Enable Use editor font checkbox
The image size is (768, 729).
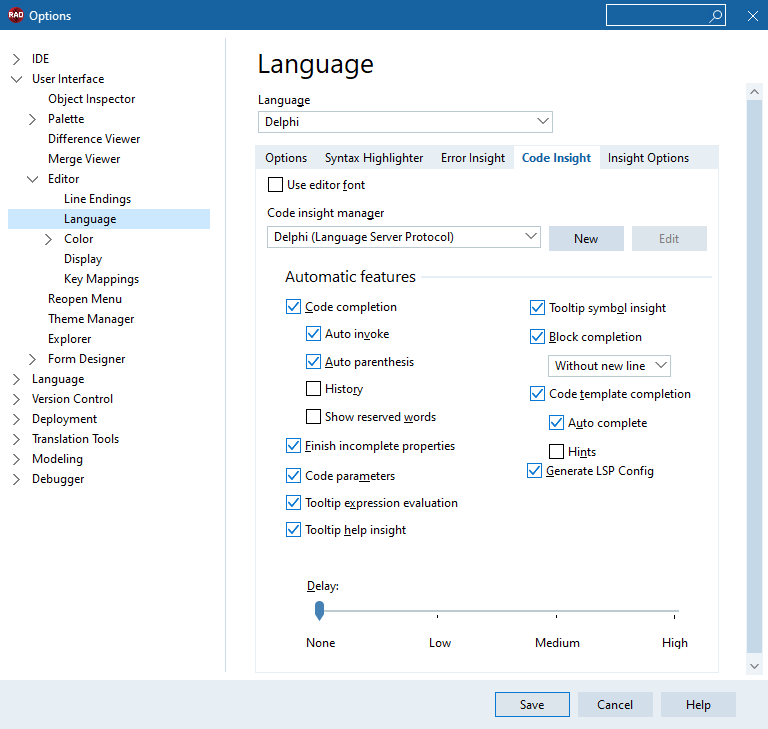[x=275, y=185]
